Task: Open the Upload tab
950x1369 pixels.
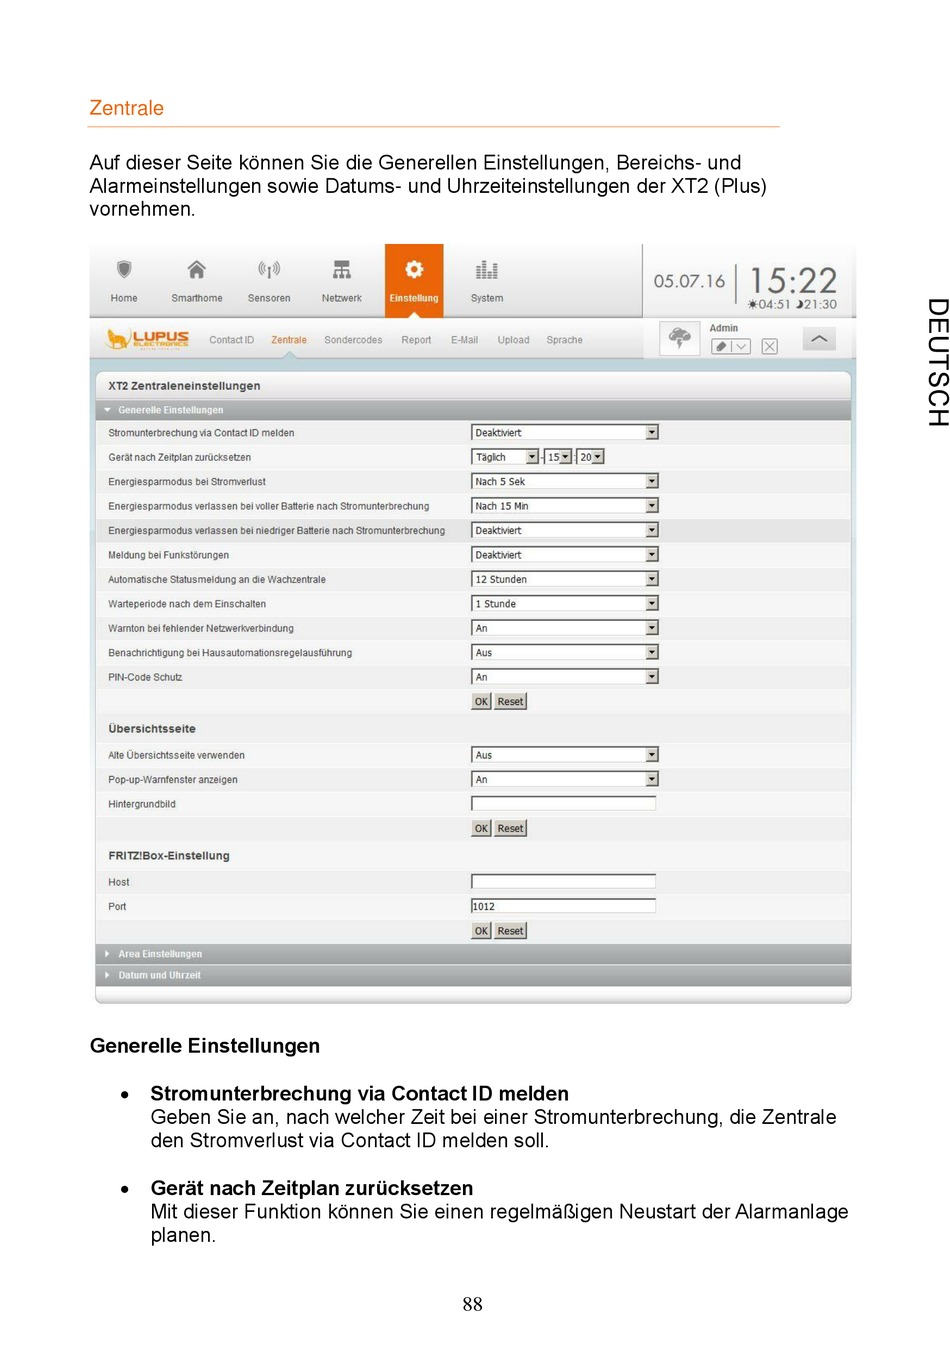Action: pyautogui.click(x=514, y=340)
